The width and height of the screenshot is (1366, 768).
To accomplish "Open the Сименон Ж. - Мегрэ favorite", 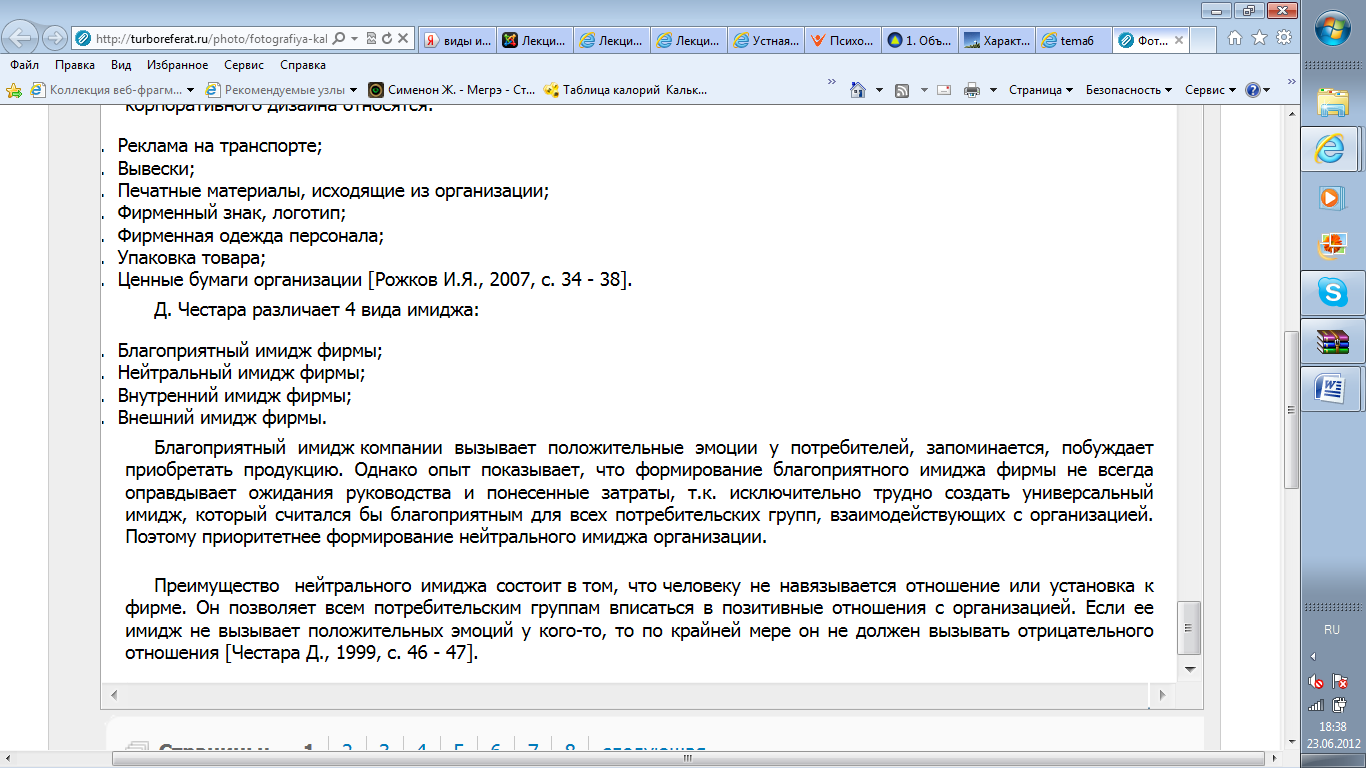I will [452, 90].
